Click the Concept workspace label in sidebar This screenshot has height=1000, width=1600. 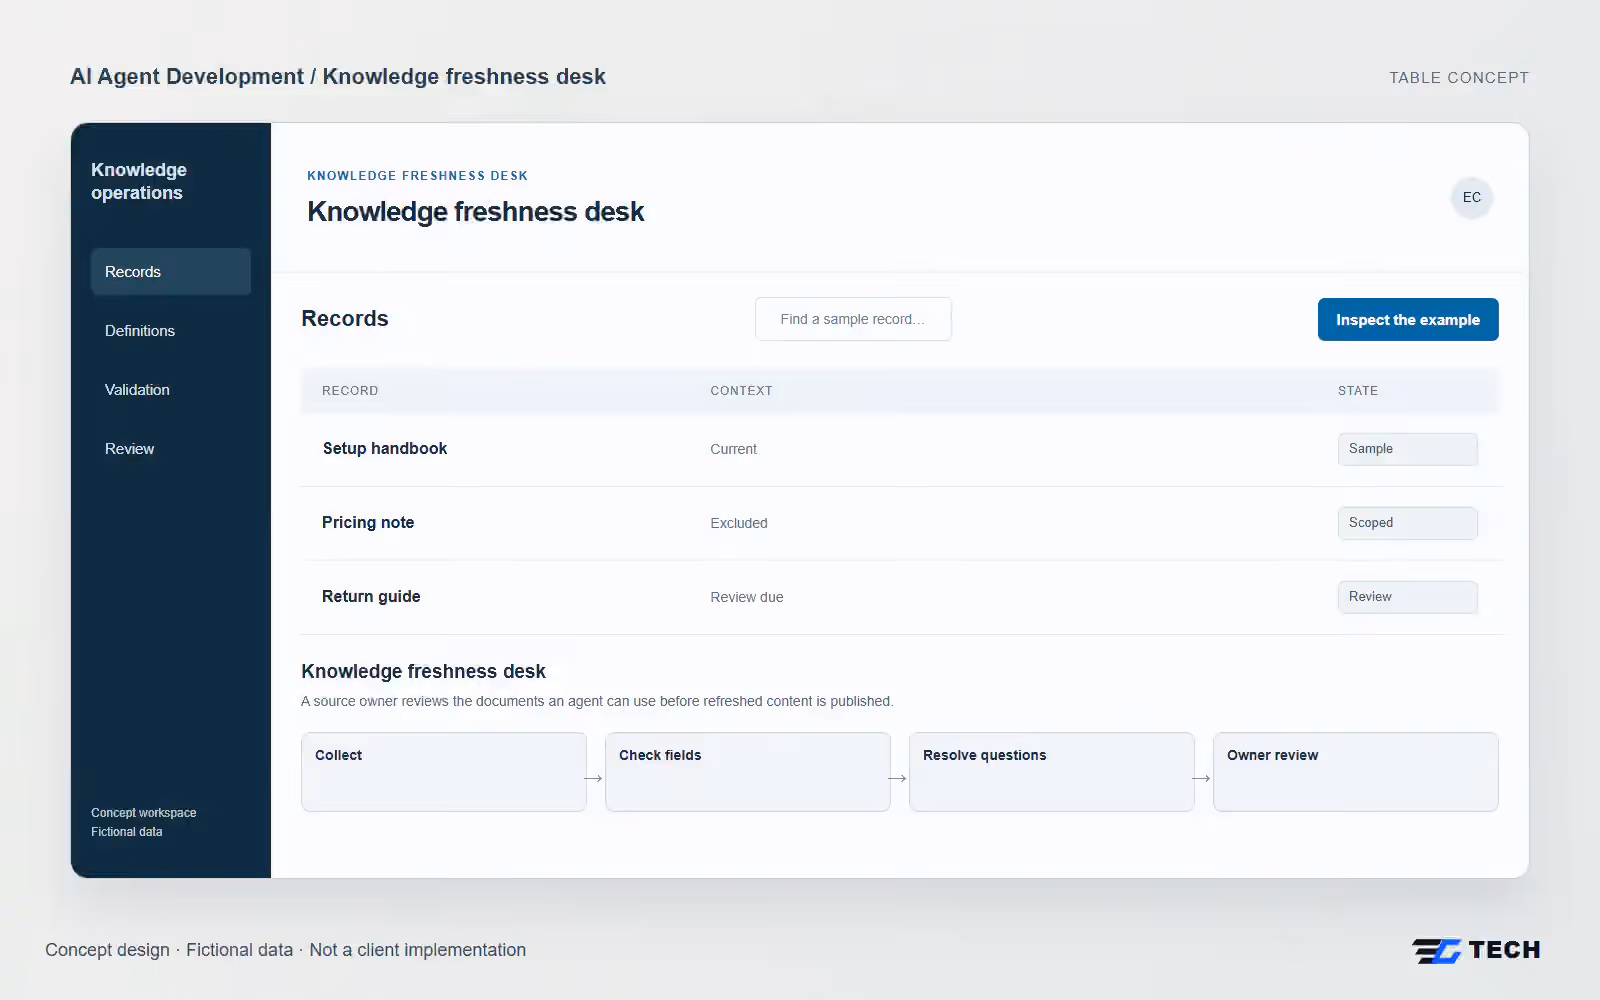coord(144,813)
